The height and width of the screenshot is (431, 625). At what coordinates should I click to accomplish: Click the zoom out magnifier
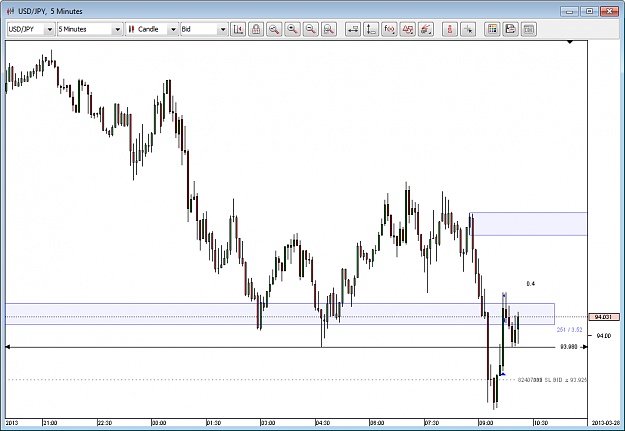pyautogui.click(x=311, y=29)
